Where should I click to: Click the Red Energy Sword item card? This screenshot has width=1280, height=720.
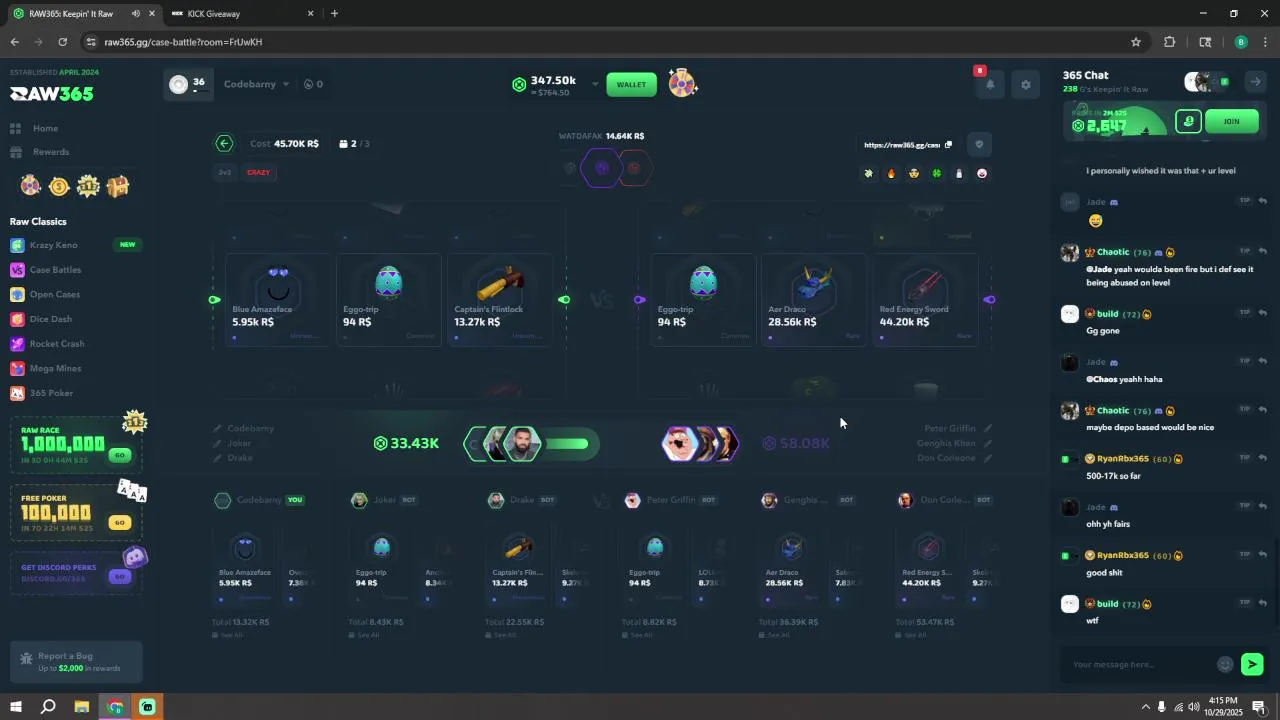[925, 299]
